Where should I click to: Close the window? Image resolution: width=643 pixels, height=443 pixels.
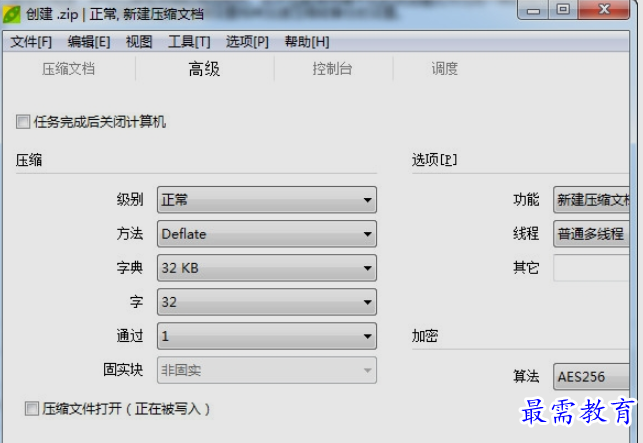click(x=604, y=10)
